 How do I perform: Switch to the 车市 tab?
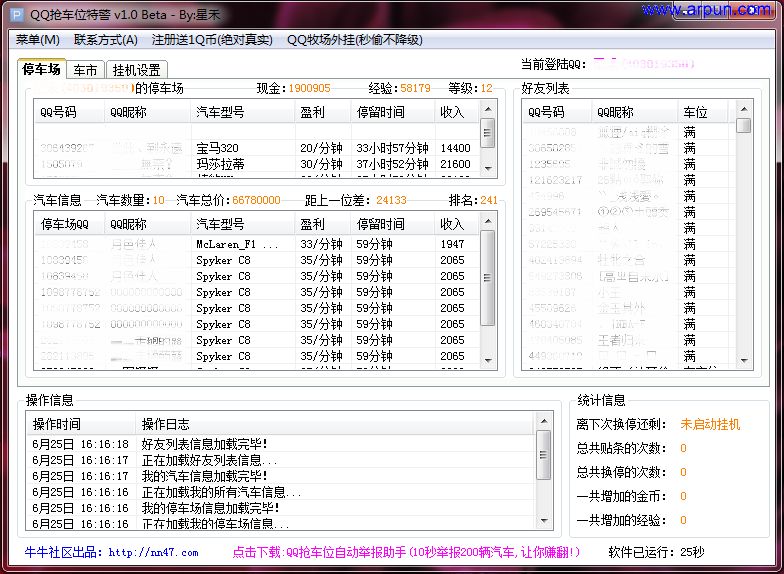tap(85, 70)
